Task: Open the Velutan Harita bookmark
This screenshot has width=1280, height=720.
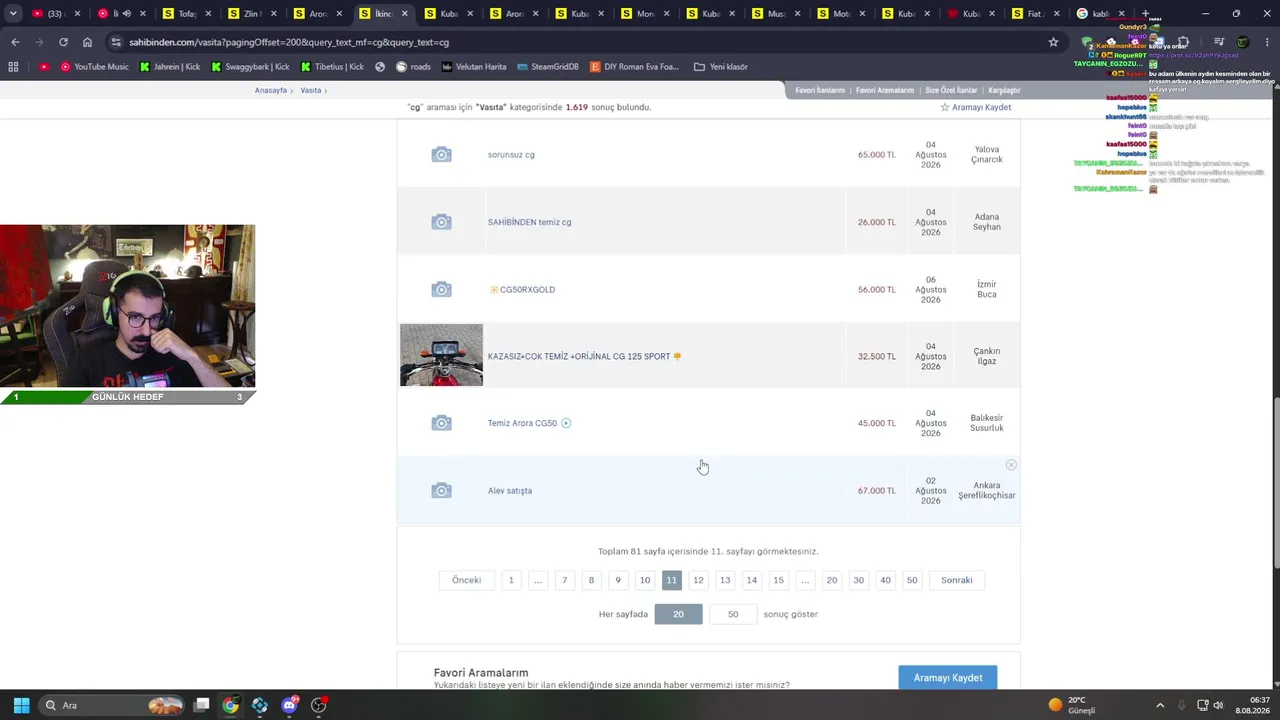Action: coord(474,67)
